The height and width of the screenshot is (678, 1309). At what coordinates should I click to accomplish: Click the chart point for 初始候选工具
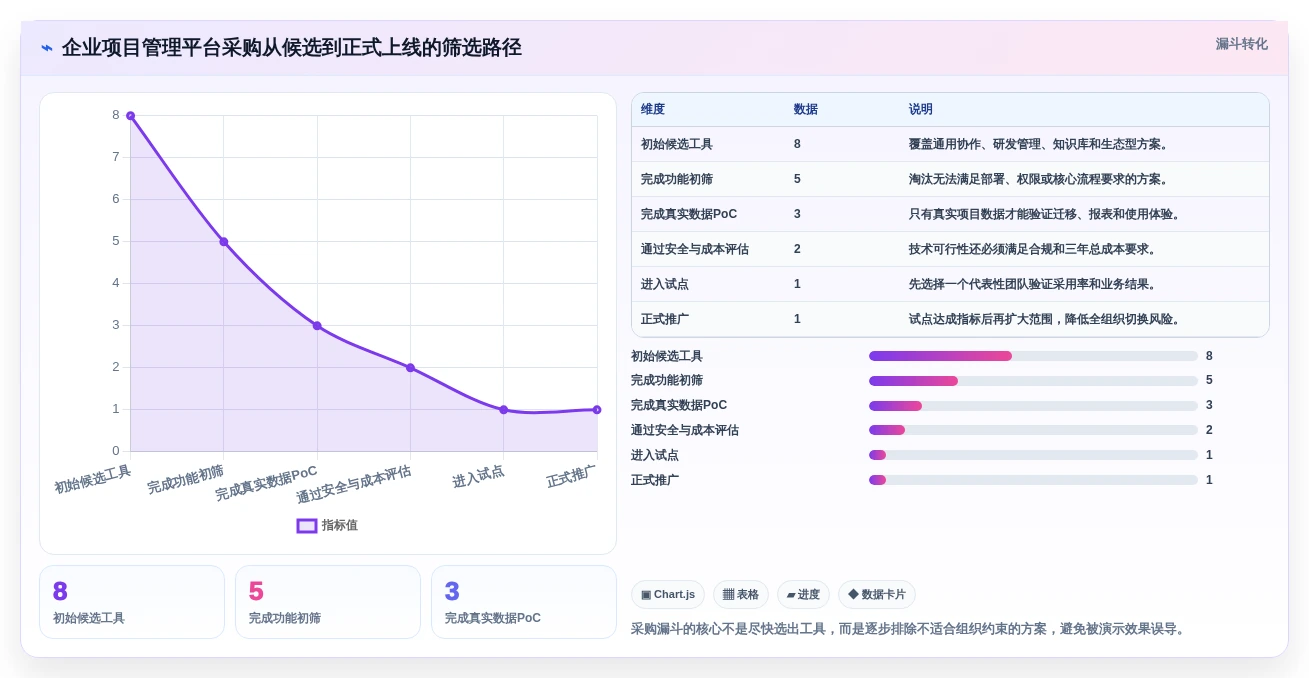pyautogui.click(x=130, y=116)
